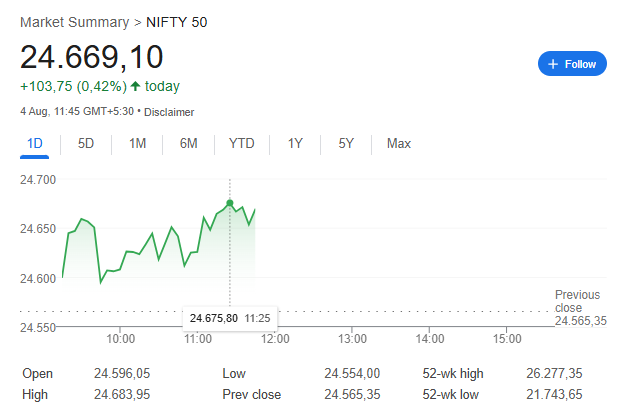The width and height of the screenshot is (643, 412).
Task: Select the 6M time range tab
Action: 189,143
